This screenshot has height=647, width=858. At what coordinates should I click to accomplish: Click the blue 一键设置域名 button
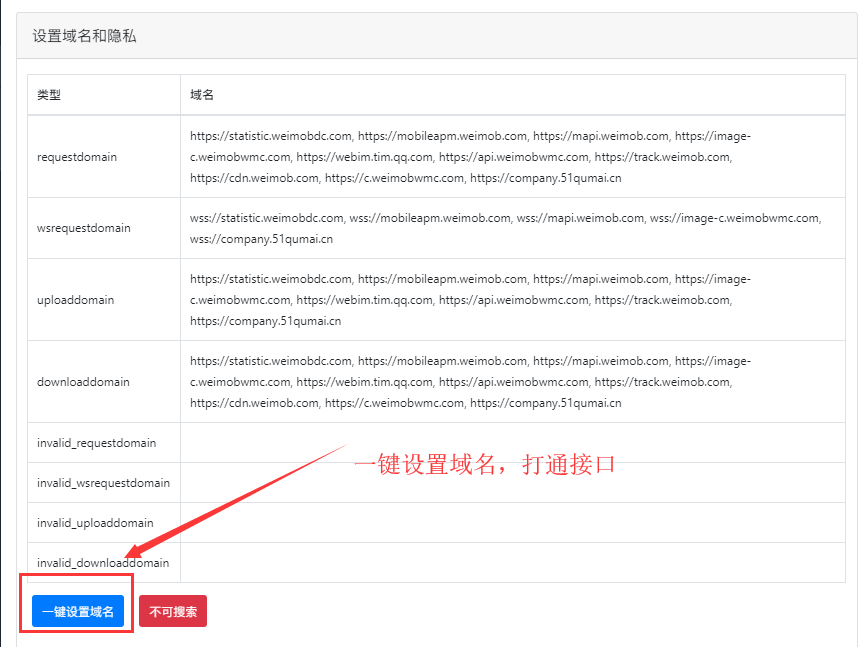[x=78, y=611]
